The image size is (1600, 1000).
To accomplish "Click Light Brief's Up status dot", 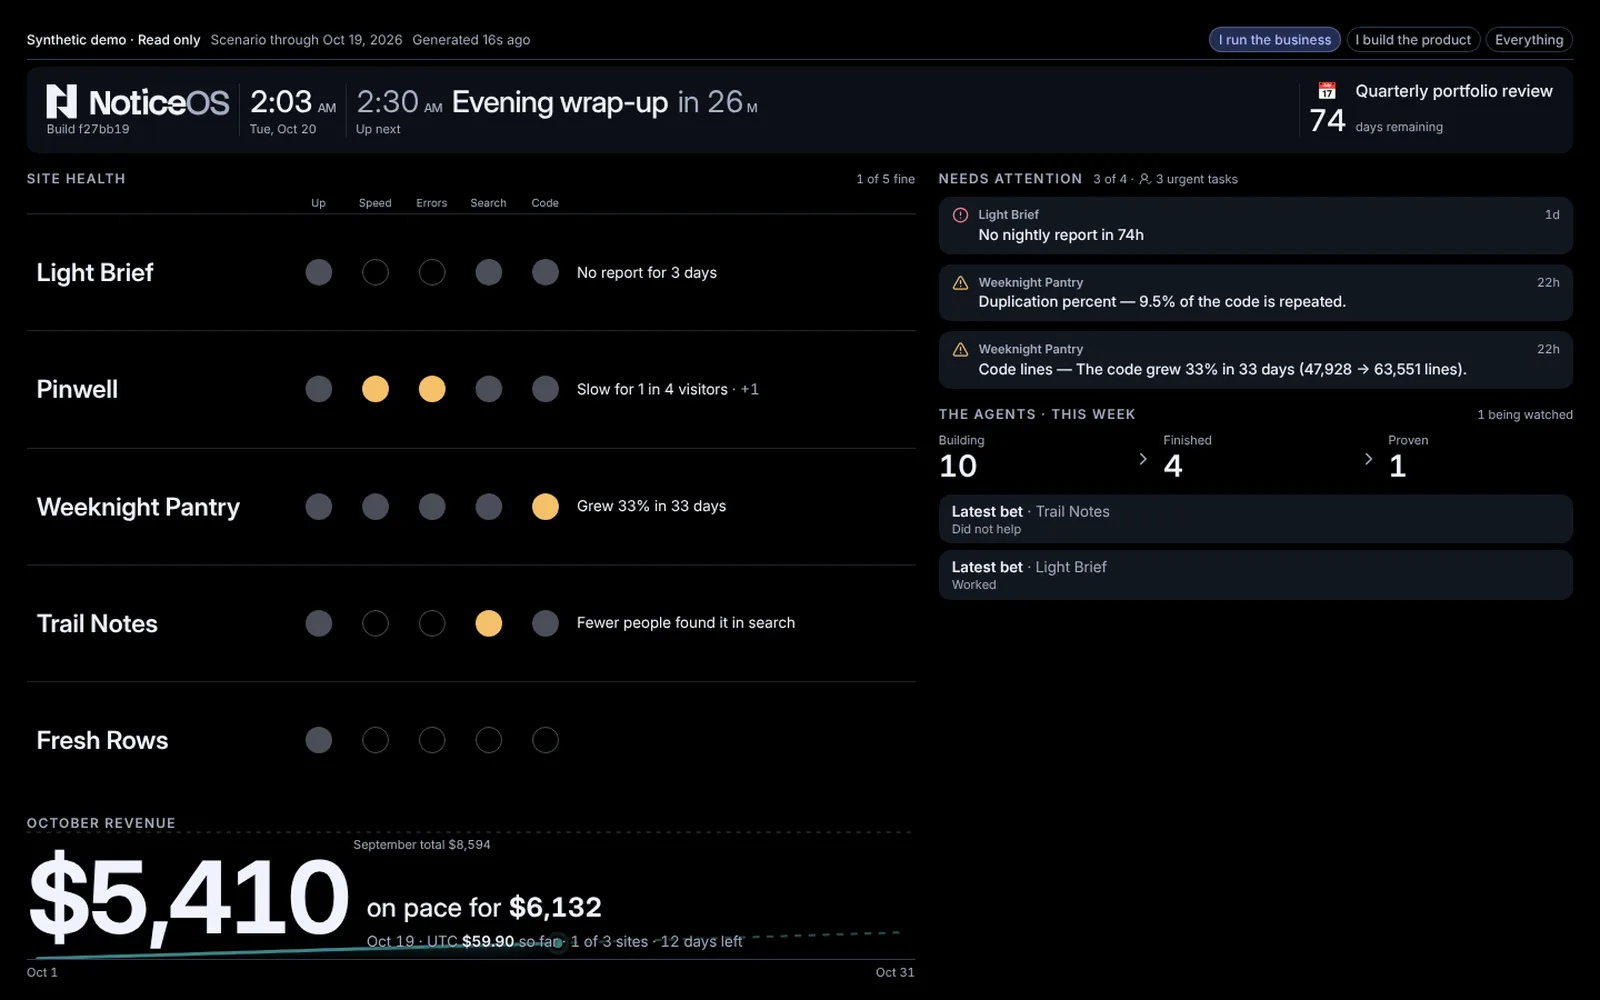I will 318,272.
